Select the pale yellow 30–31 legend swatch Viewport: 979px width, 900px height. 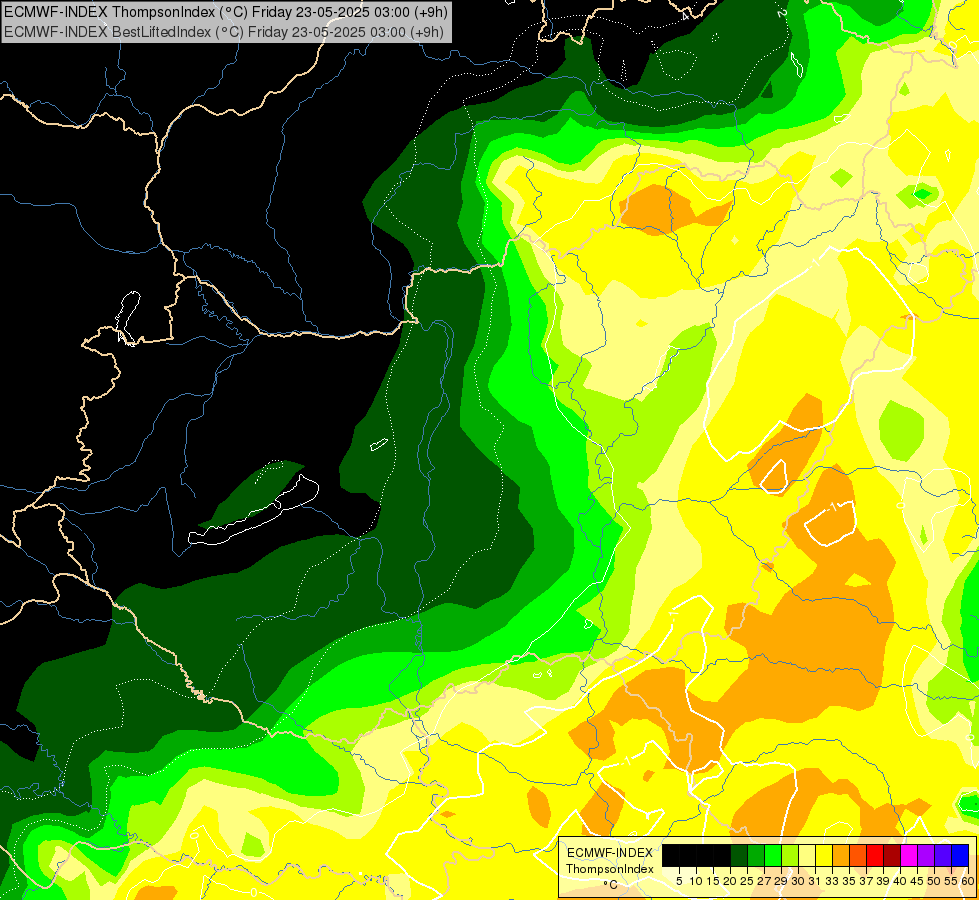pyautogui.click(x=807, y=856)
